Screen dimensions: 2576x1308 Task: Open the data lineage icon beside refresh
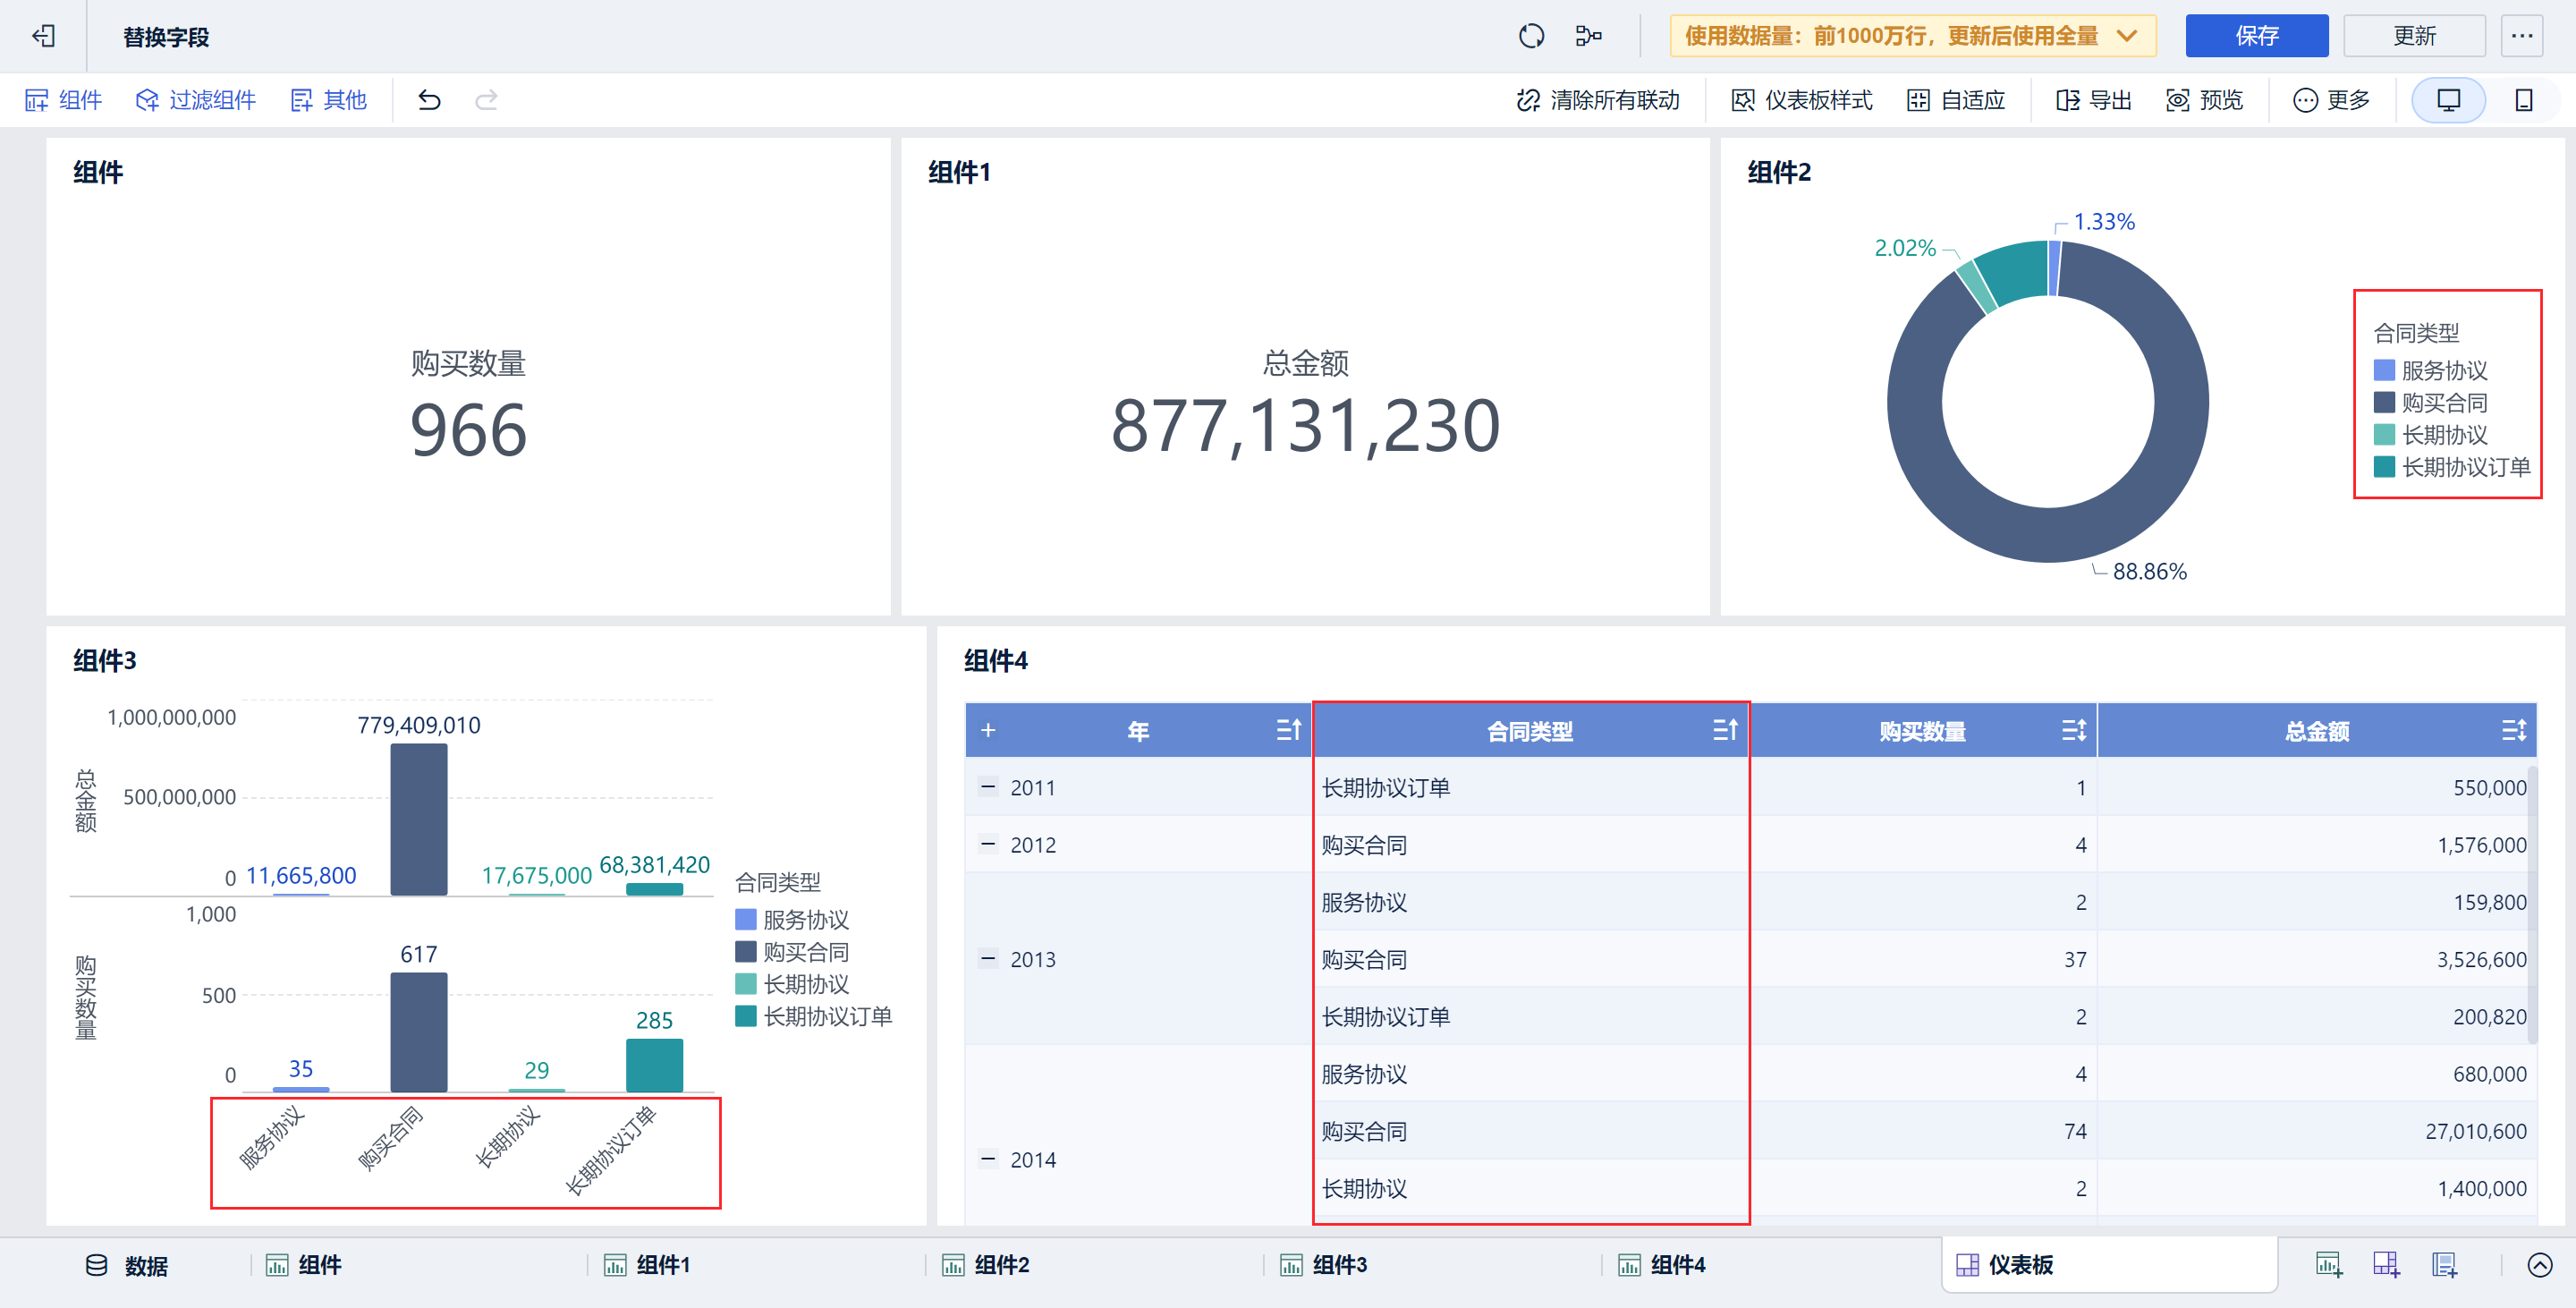pos(1588,37)
